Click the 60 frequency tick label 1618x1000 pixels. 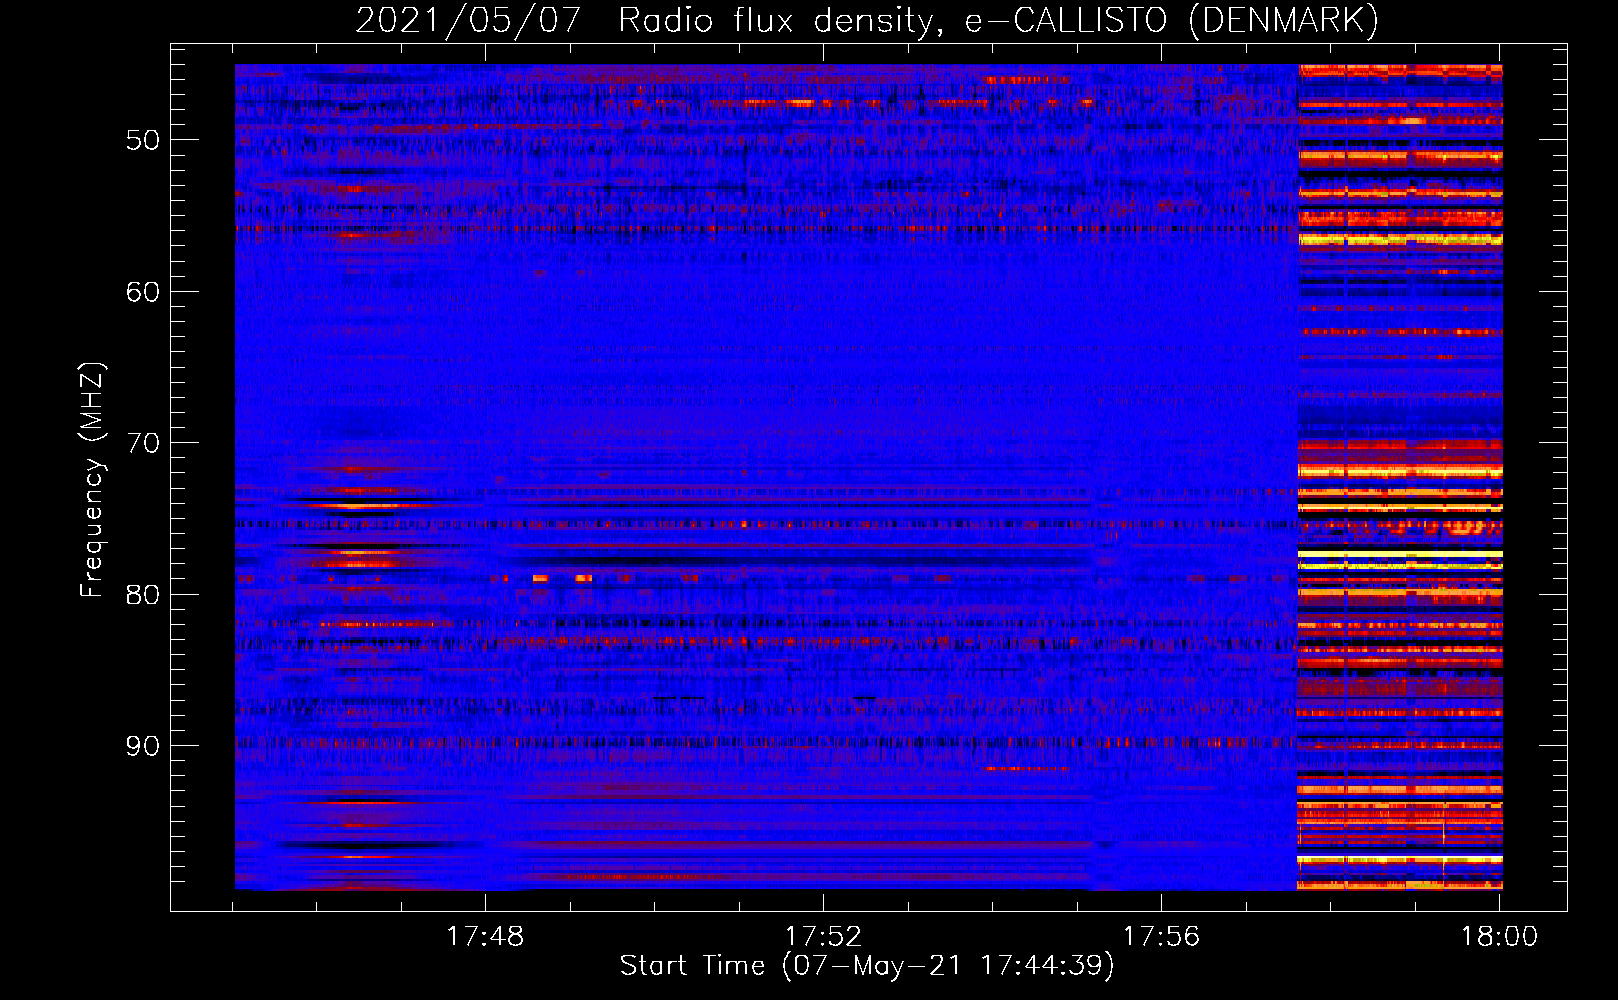click(143, 292)
